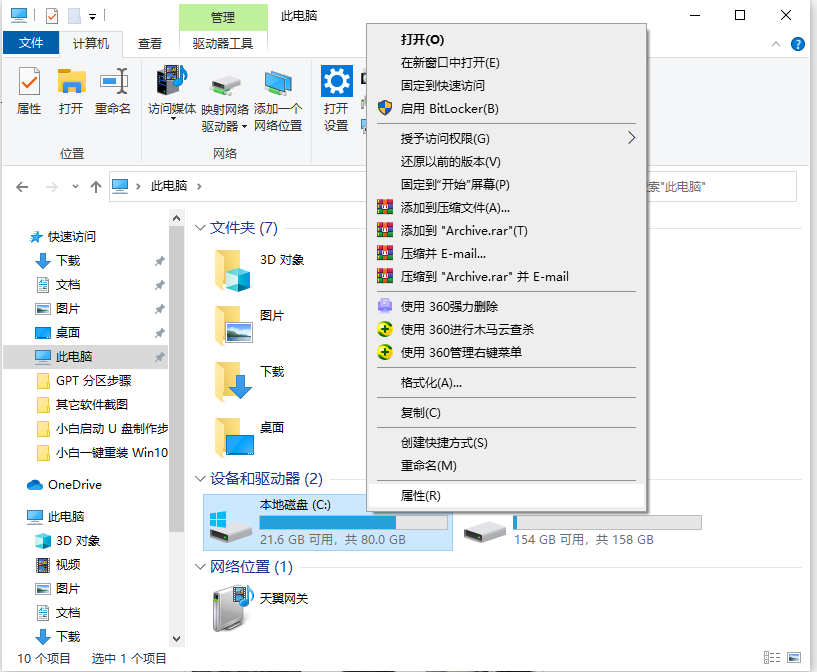817x672 pixels.
Task: Switch to details view on status bar
Action: 772,659
